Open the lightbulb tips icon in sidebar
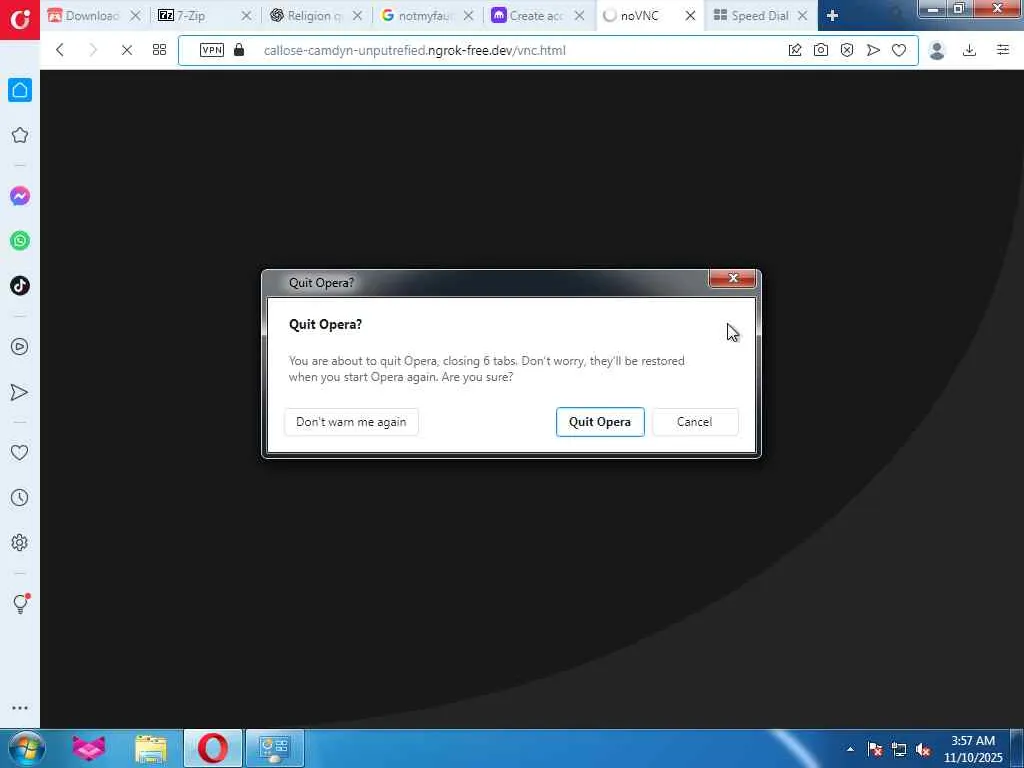This screenshot has height=768, width=1024. (x=20, y=603)
